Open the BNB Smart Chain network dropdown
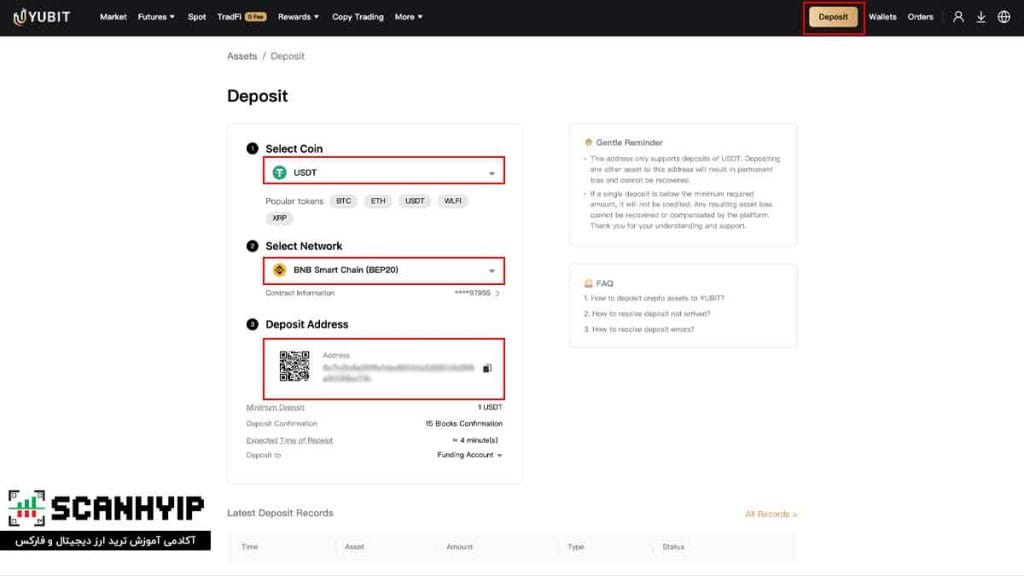1024x576 pixels. (384, 270)
